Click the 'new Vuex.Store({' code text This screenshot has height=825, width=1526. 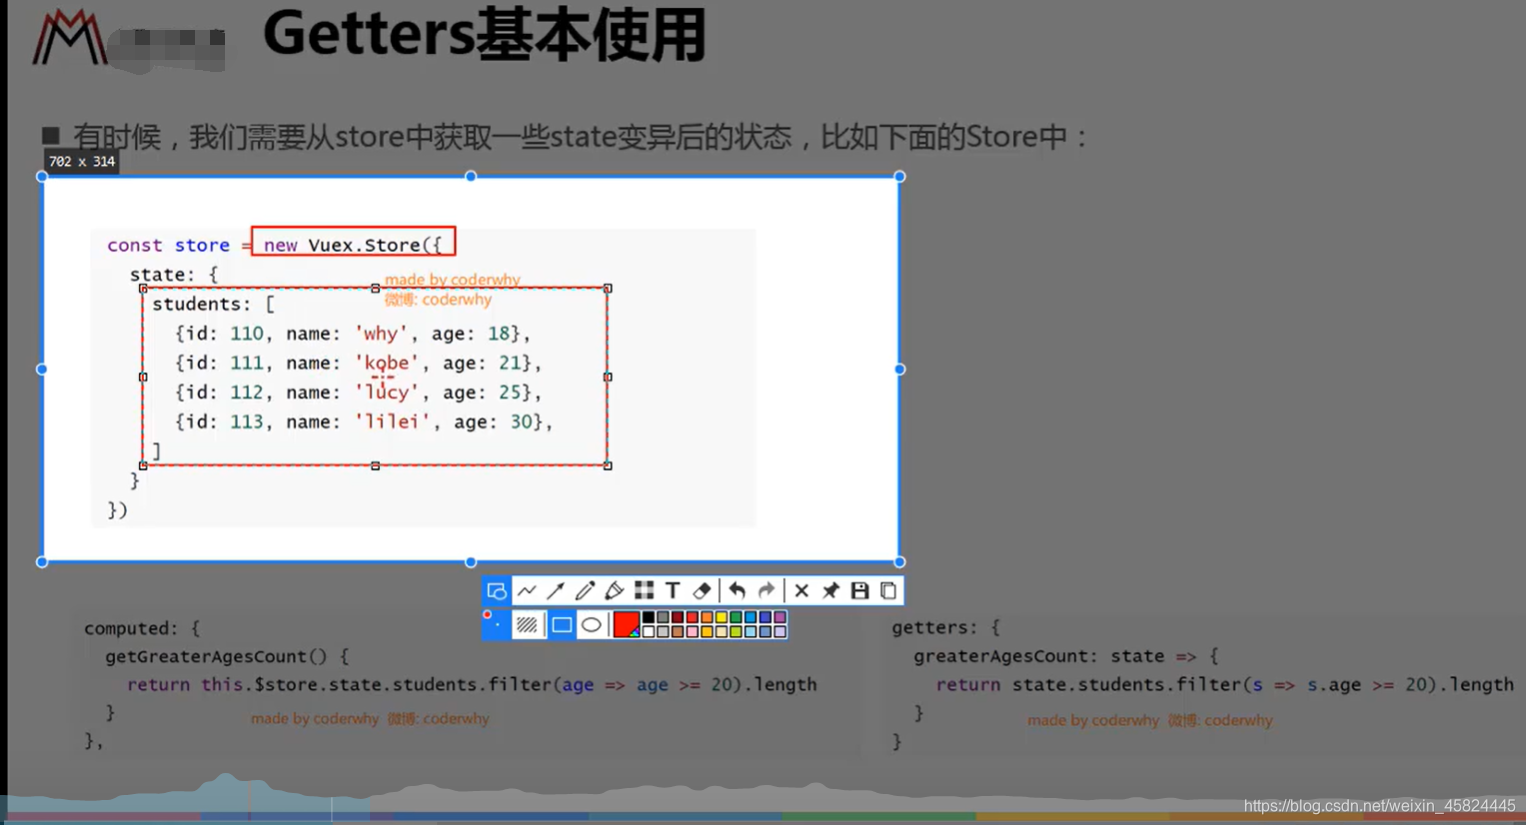click(x=353, y=245)
